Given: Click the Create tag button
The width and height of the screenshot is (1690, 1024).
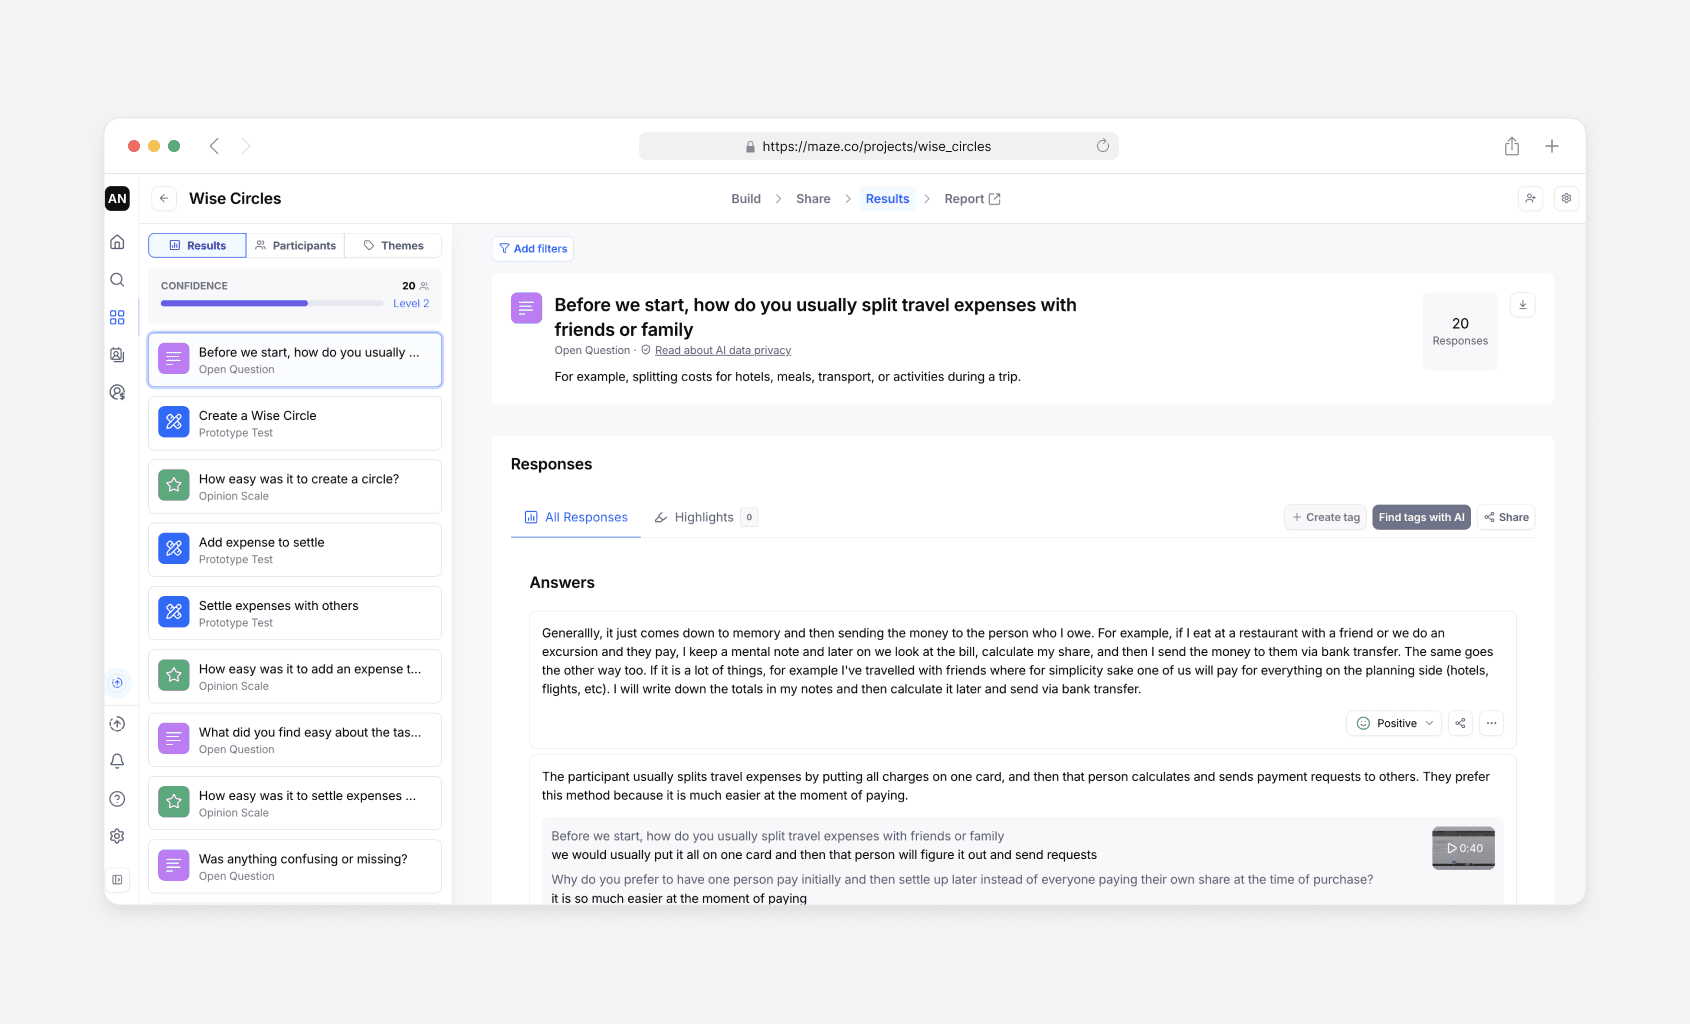Looking at the screenshot, I should click(1326, 517).
